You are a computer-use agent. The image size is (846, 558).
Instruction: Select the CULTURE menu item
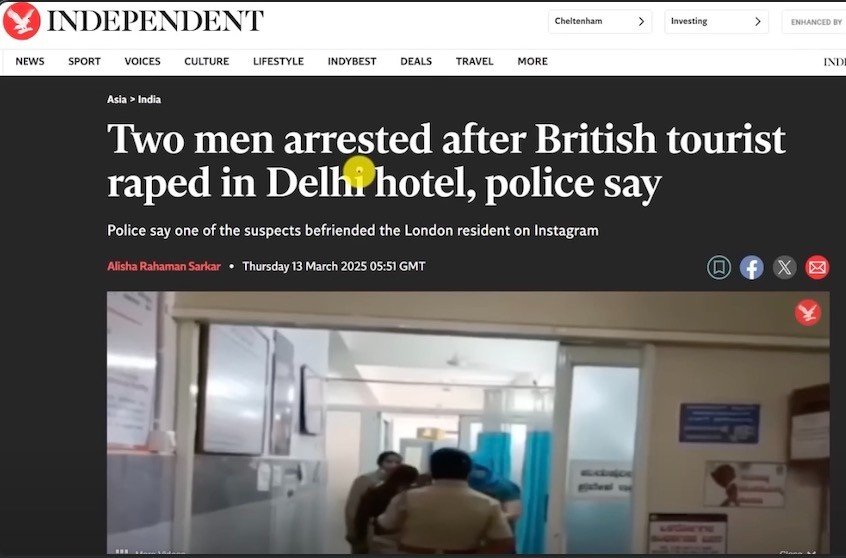point(207,62)
